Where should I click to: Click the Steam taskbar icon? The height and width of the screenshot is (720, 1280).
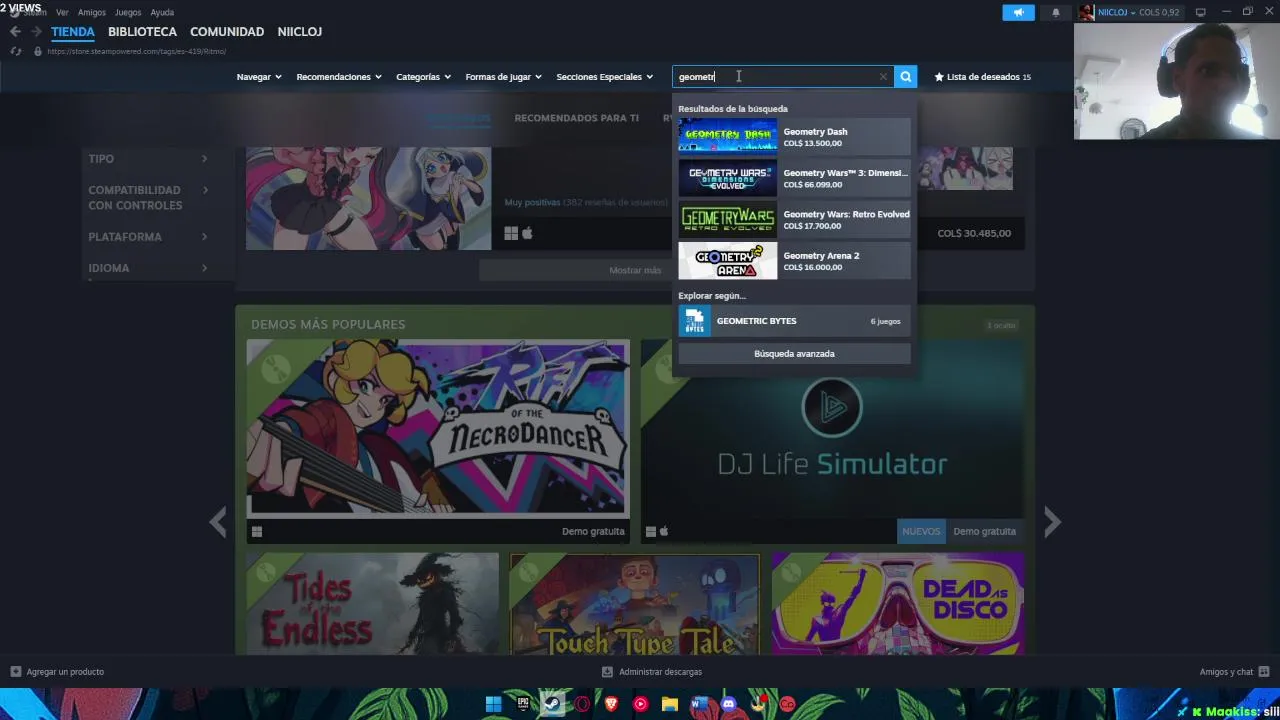[552, 704]
